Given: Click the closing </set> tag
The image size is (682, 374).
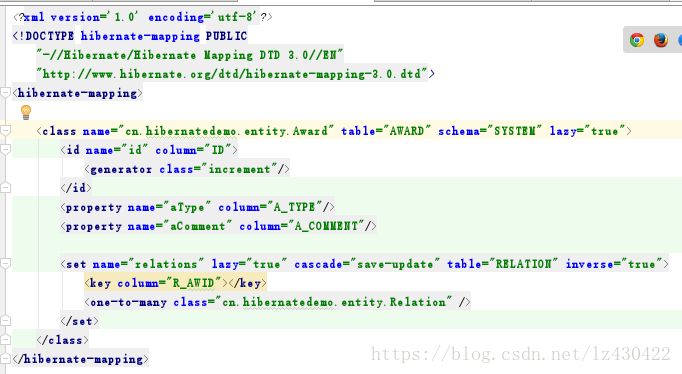Looking at the screenshot, I should tap(80, 321).
